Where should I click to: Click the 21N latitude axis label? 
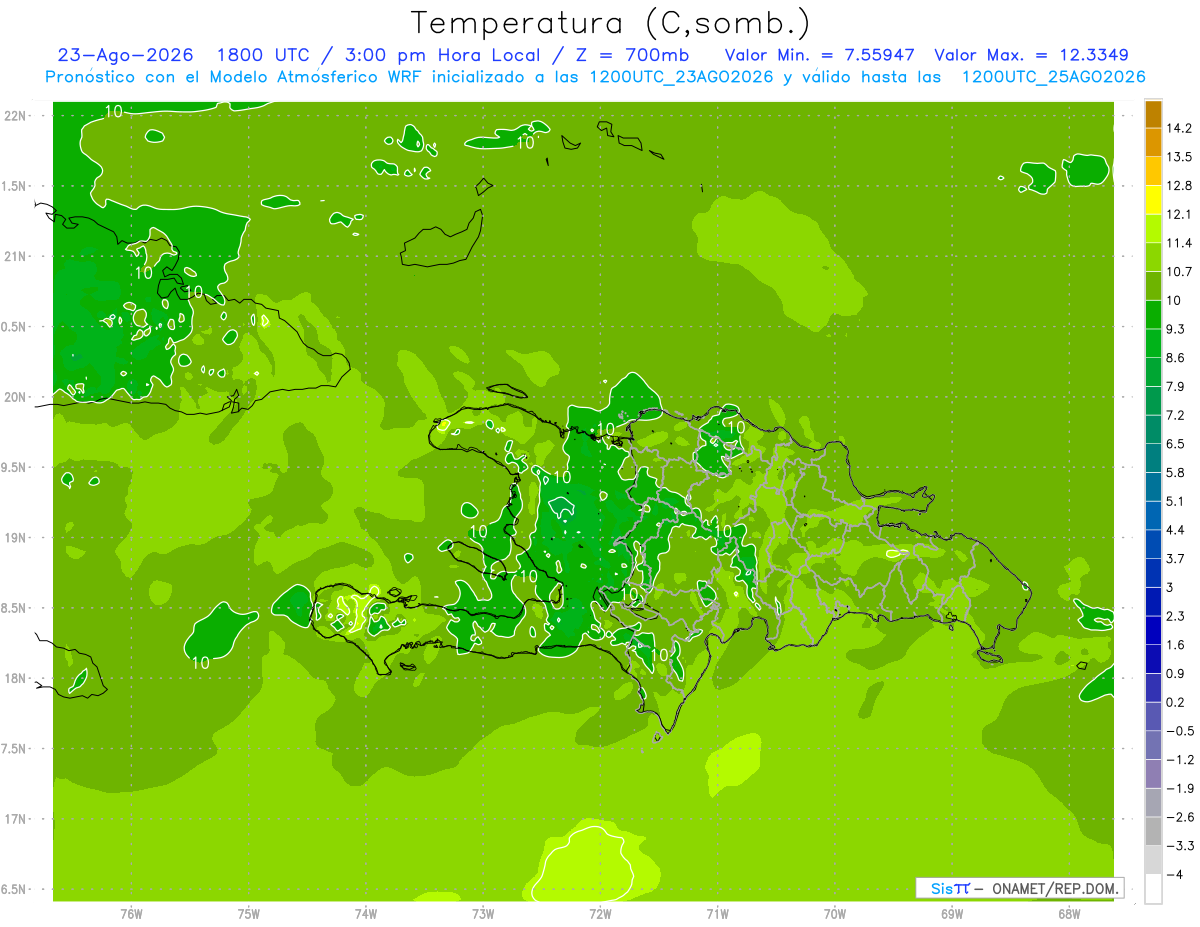click(x=17, y=256)
